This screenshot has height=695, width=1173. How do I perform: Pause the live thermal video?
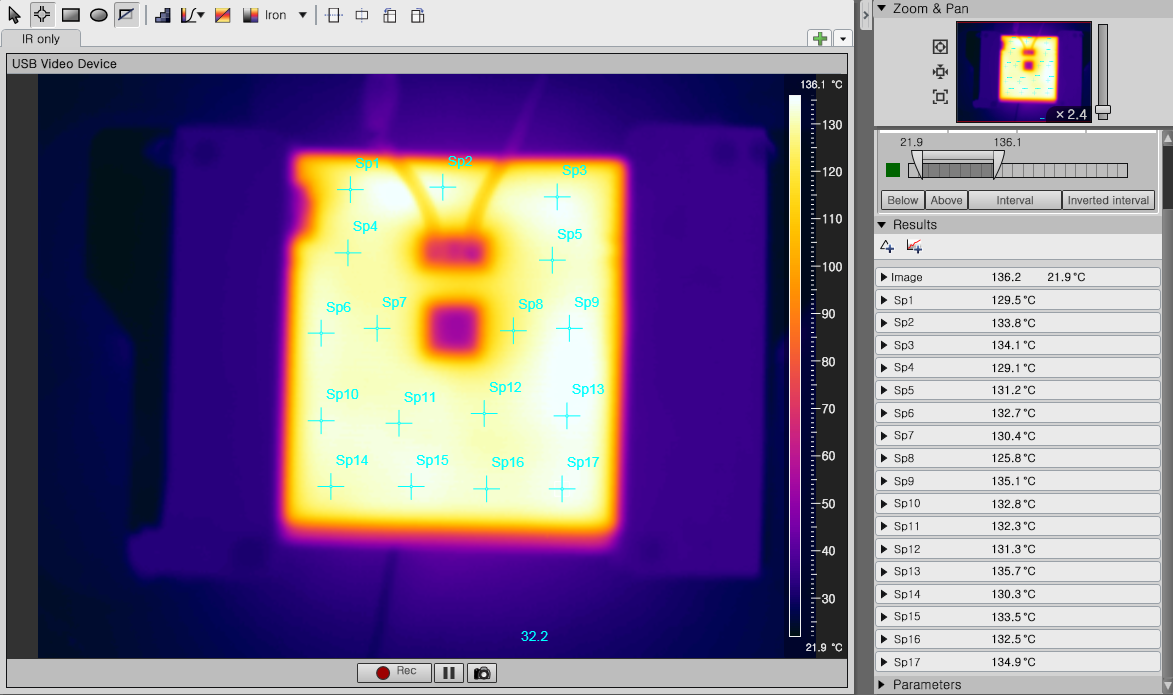(449, 673)
